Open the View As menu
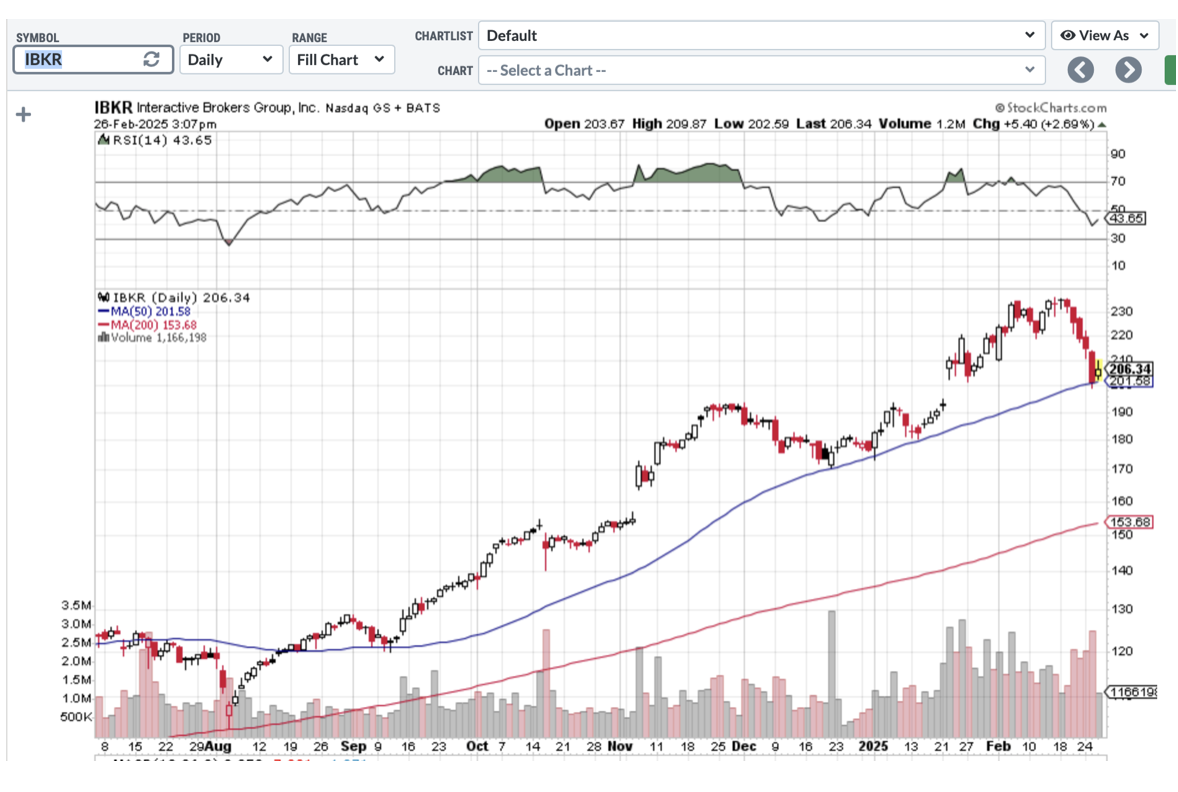This screenshot has width=1178, height=792. click(x=1104, y=35)
